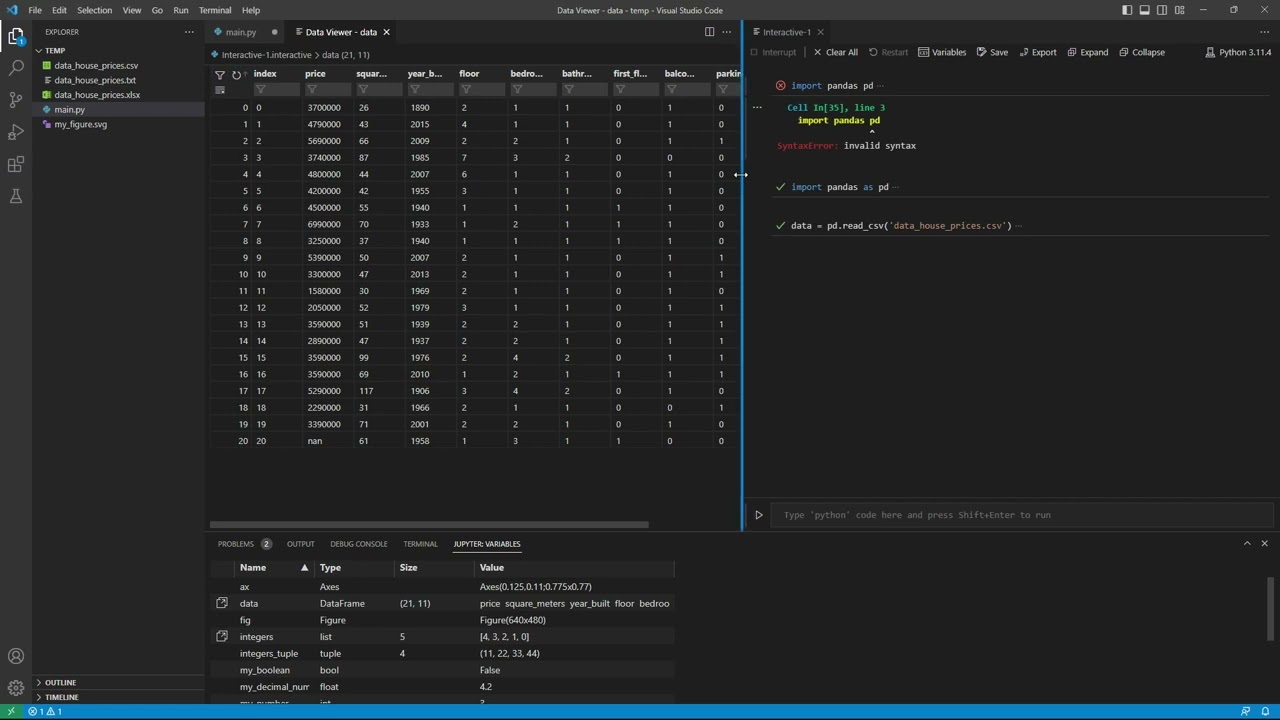
Task: Open the Selection menu
Action: tap(94, 10)
